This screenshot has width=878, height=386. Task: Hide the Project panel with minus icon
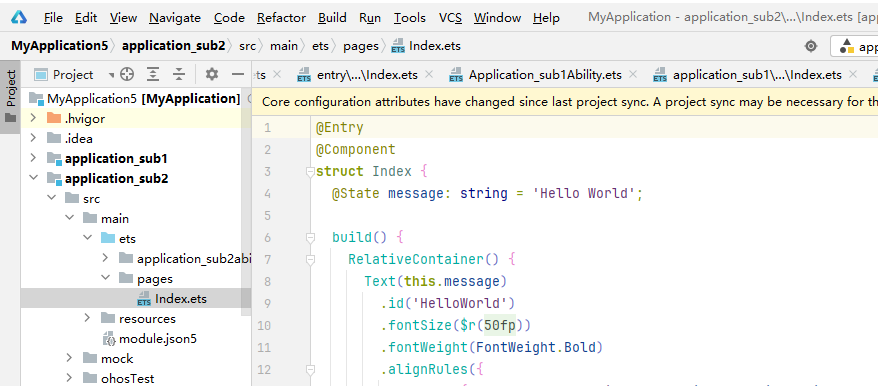pos(238,75)
